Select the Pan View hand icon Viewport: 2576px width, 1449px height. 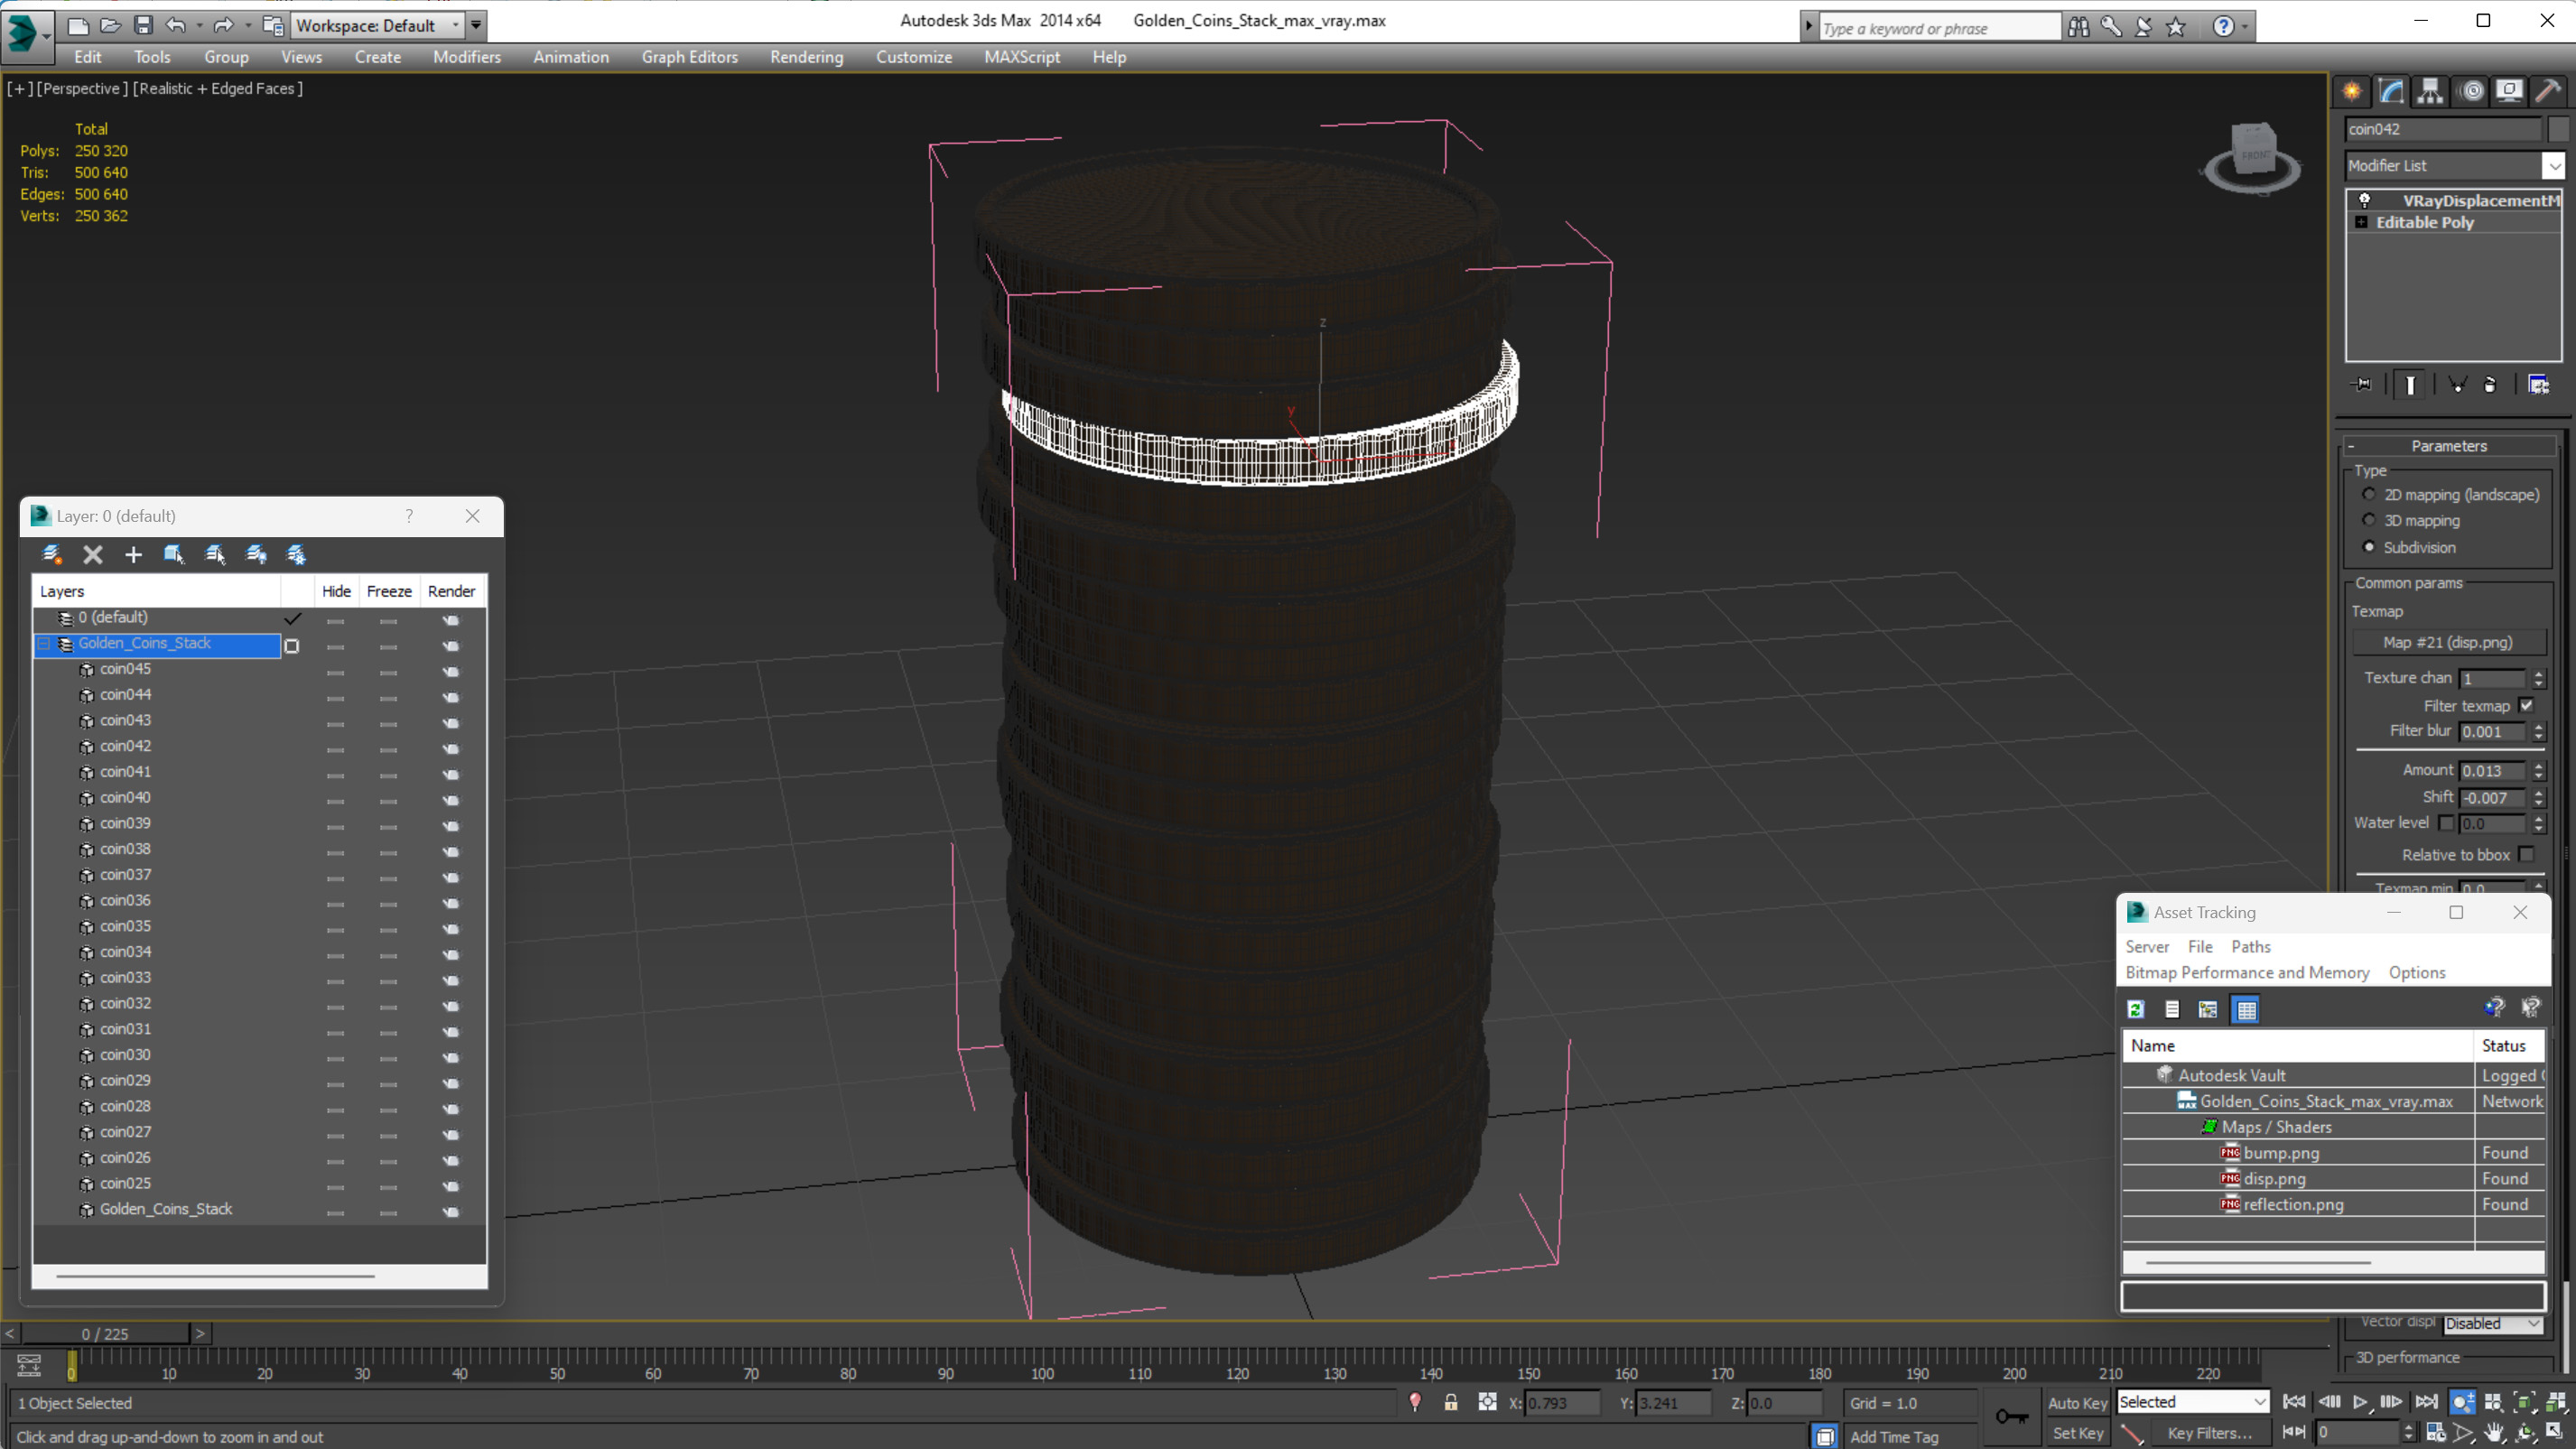click(x=2494, y=1432)
